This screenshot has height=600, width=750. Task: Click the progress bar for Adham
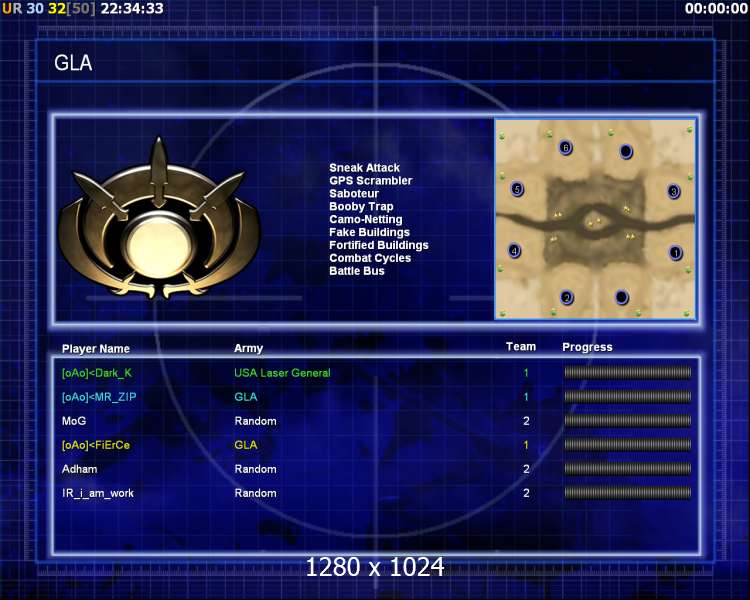[628, 469]
